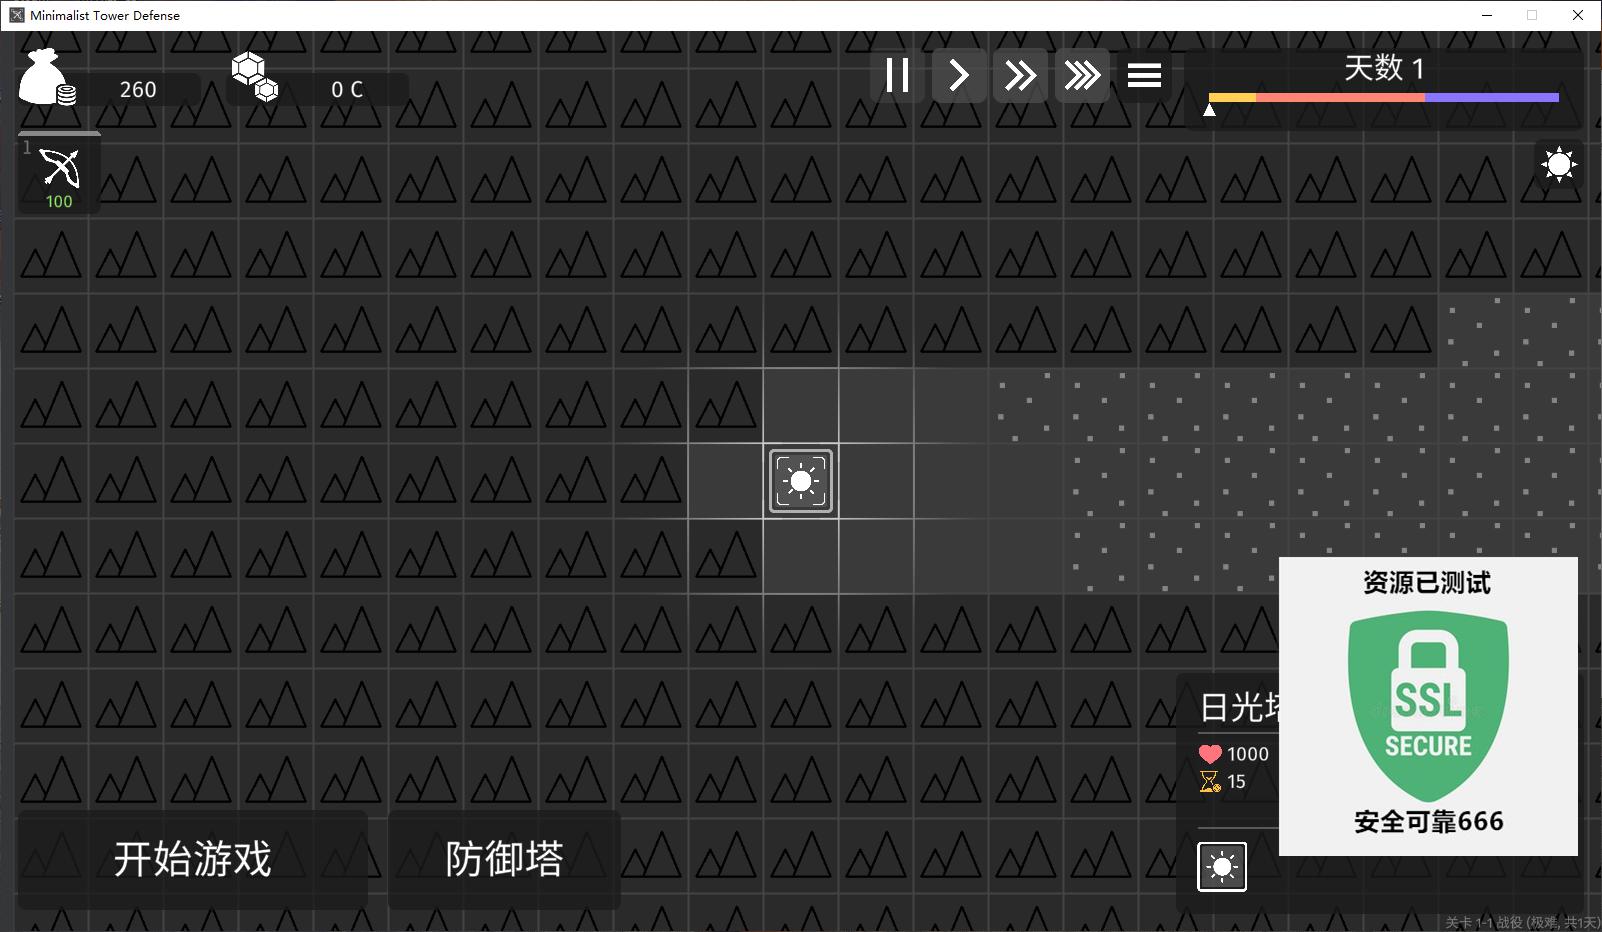Click the sun ability icon in tower panel
The height and width of the screenshot is (932, 1602).
(x=1222, y=866)
